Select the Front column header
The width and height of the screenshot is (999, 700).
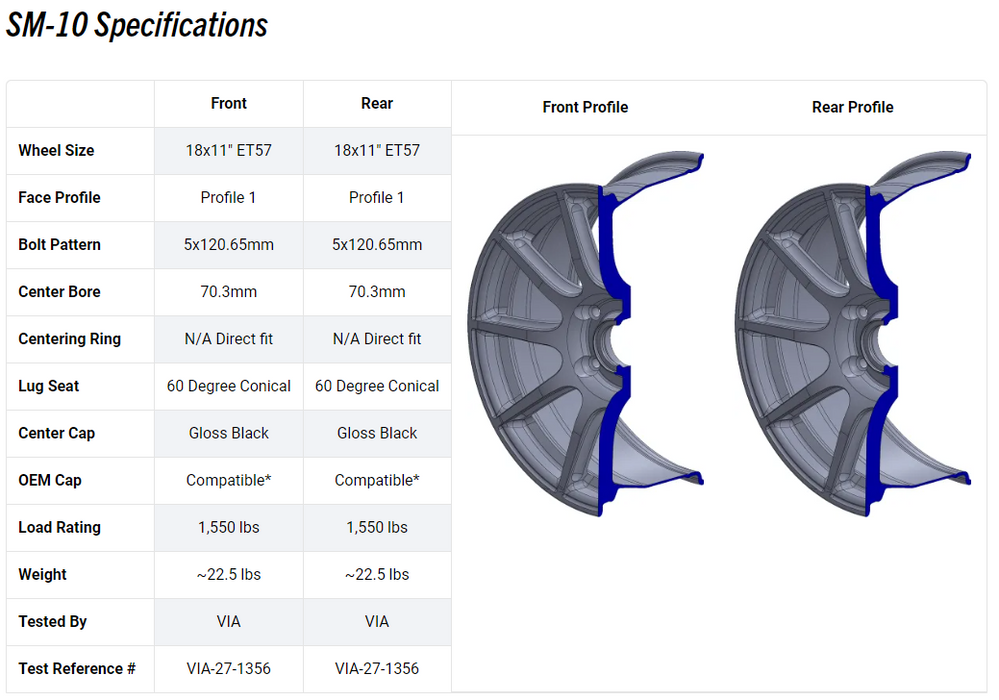pos(229,103)
